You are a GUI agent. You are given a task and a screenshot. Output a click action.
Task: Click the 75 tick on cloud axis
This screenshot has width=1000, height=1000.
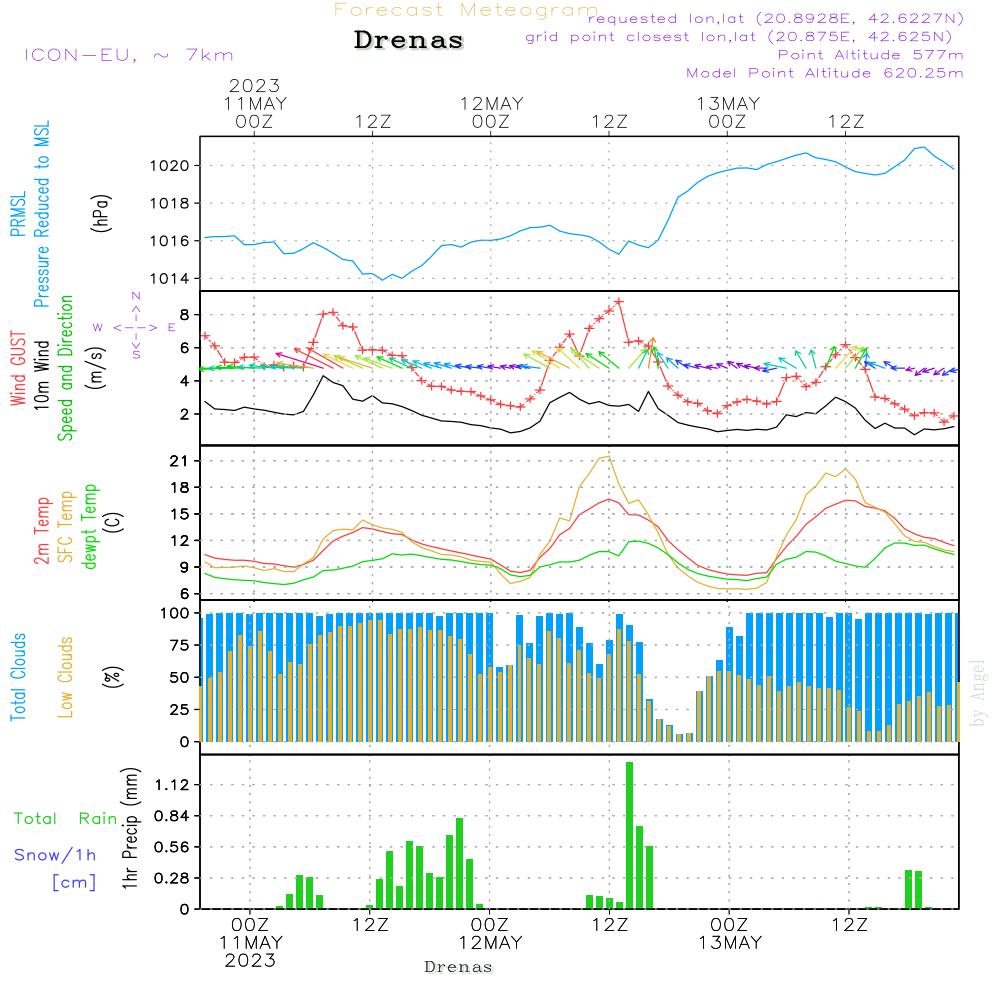point(179,645)
